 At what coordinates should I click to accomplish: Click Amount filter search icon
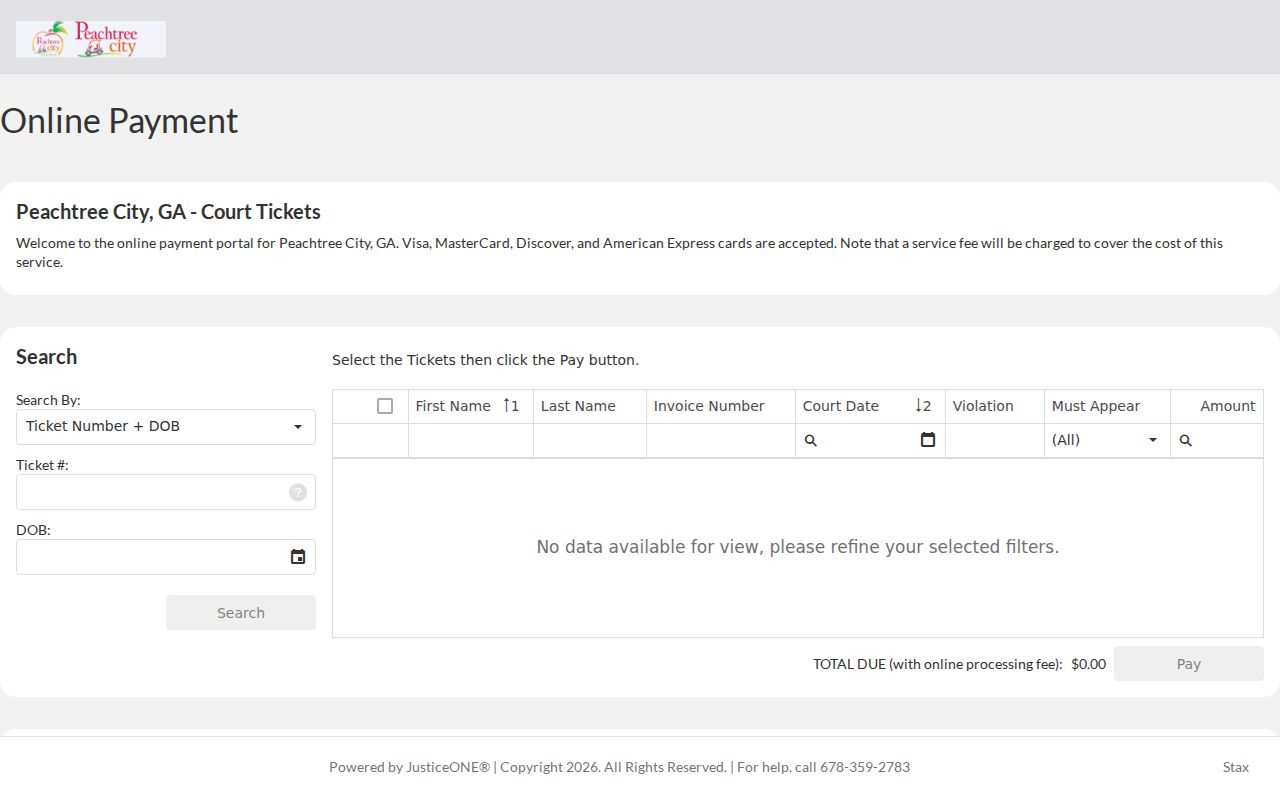tap(1186, 440)
